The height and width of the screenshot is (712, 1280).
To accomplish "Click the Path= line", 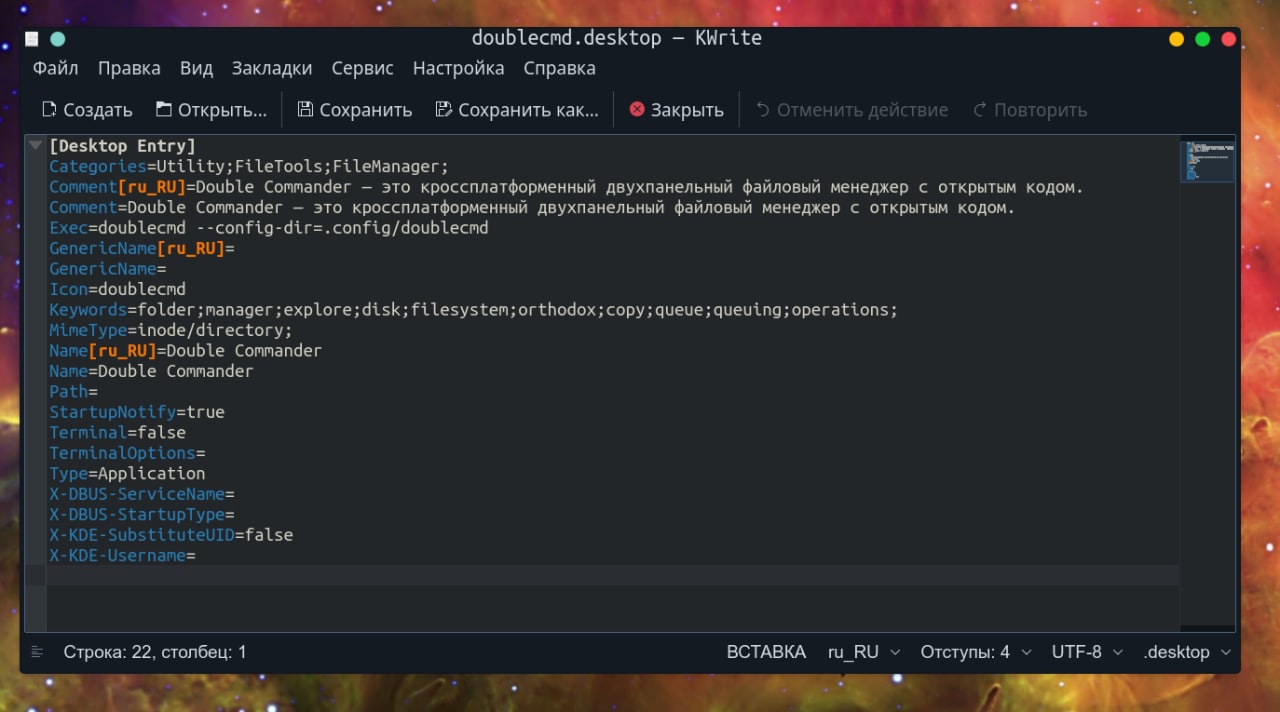I will pyautogui.click(x=73, y=392).
